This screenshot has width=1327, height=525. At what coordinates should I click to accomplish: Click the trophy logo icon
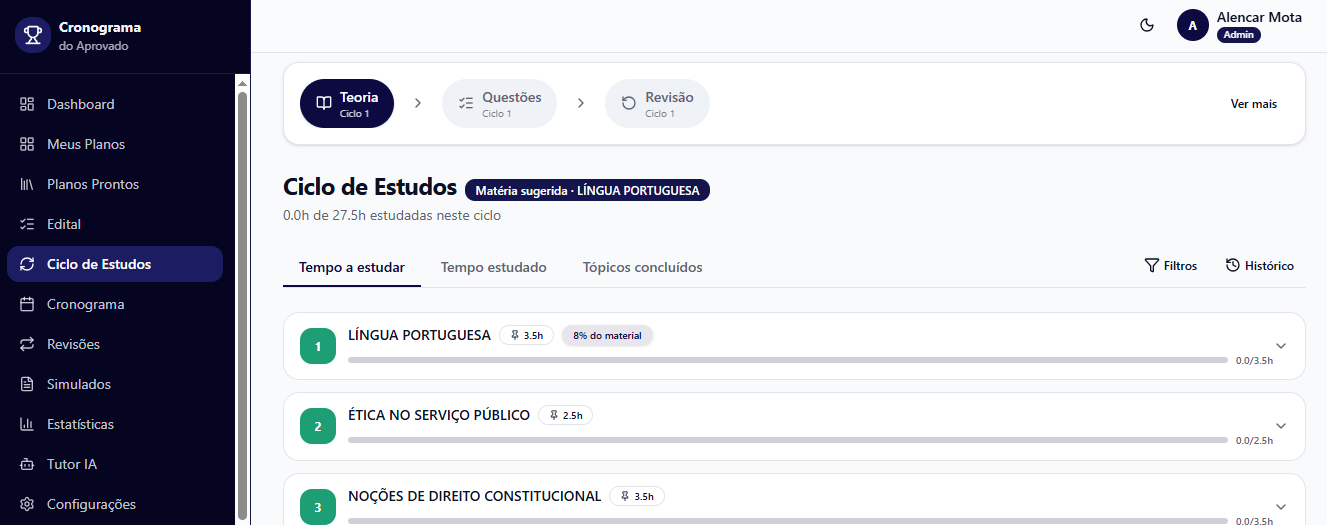[33, 36]
